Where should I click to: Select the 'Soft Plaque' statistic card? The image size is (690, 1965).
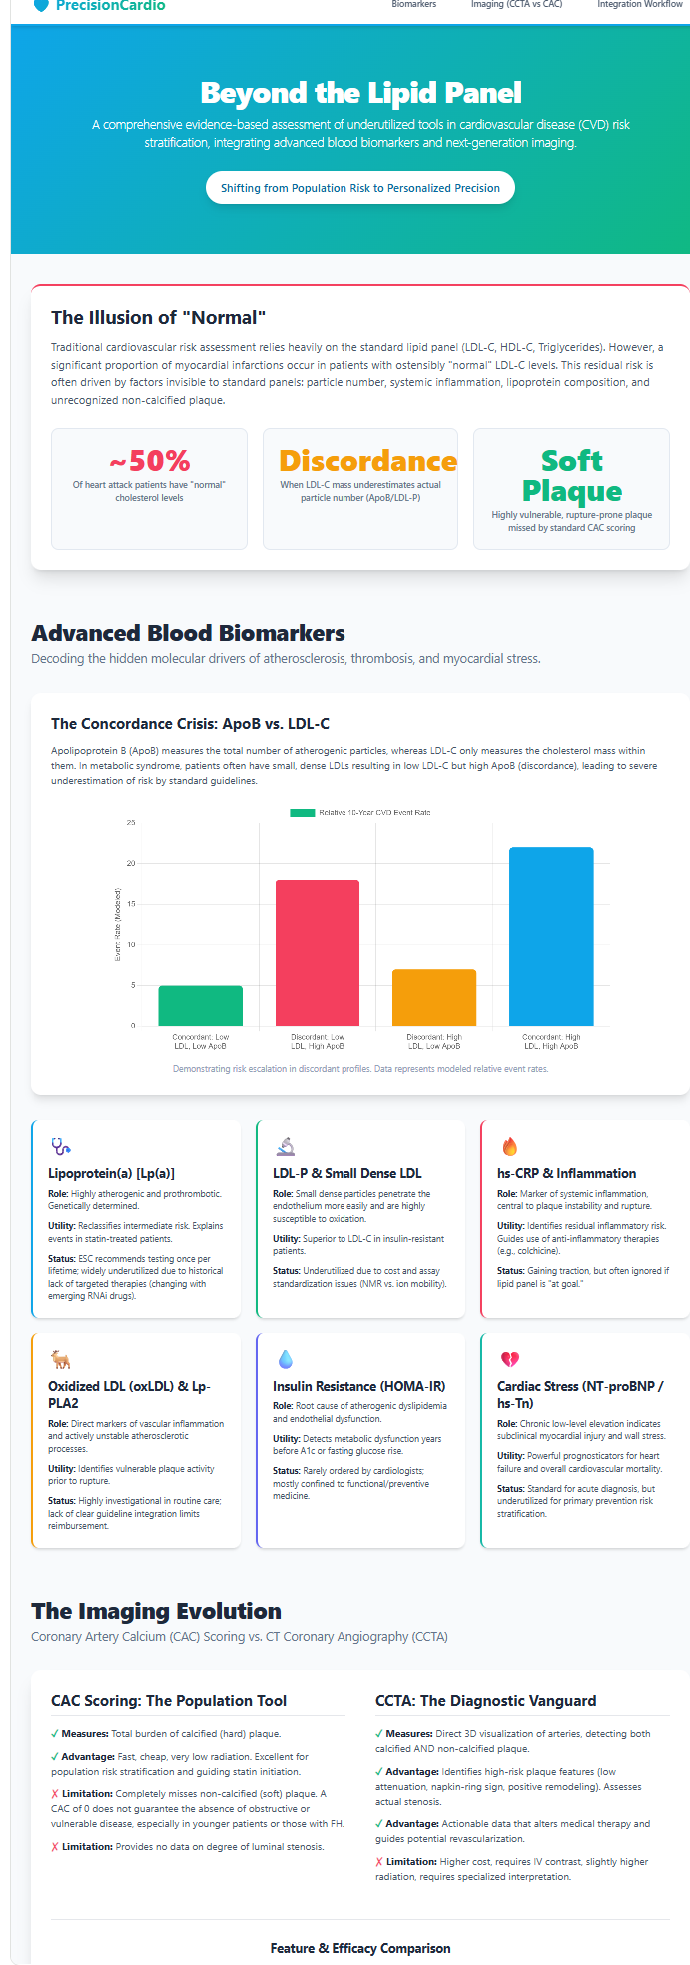(x=571, y=488)
